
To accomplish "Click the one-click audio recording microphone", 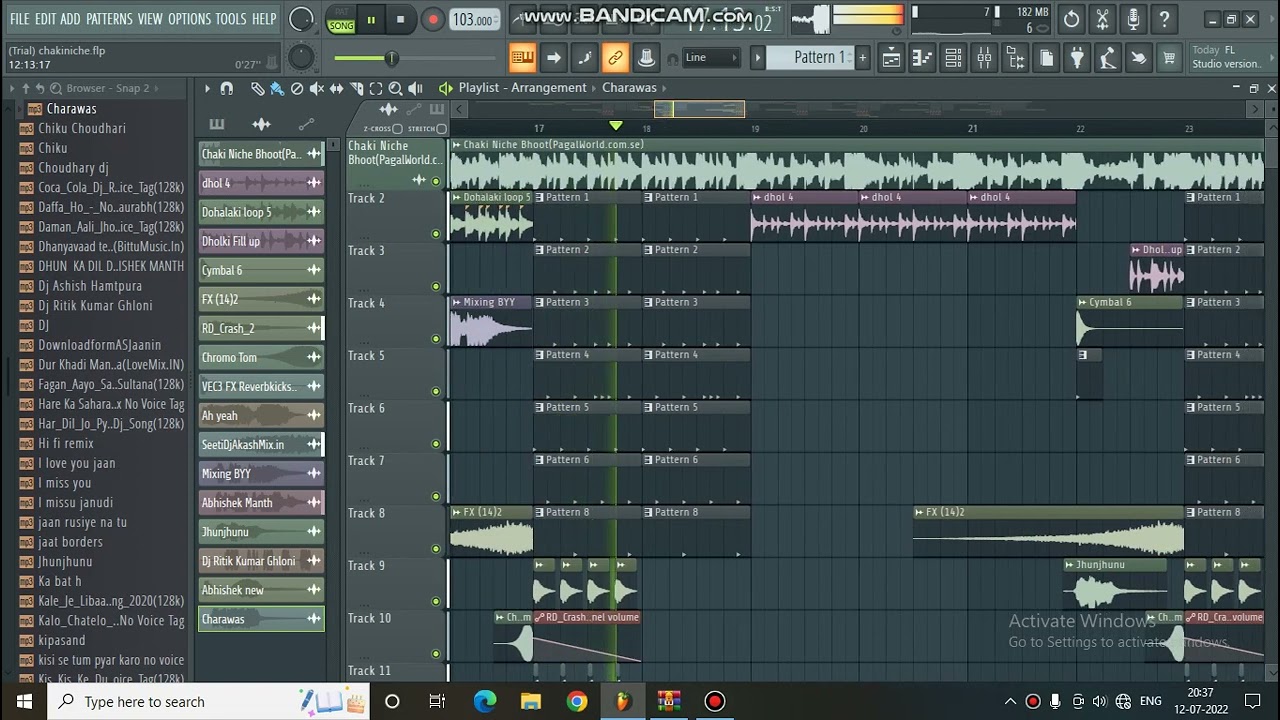I will click(1133, 19).
